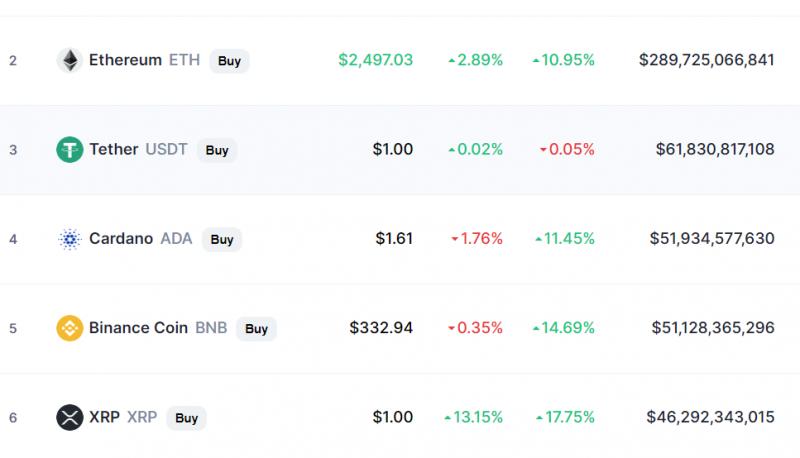800x458 pixels.
Task: Click the Cardano dotted logo icon
Action: (x=70, y=239)
